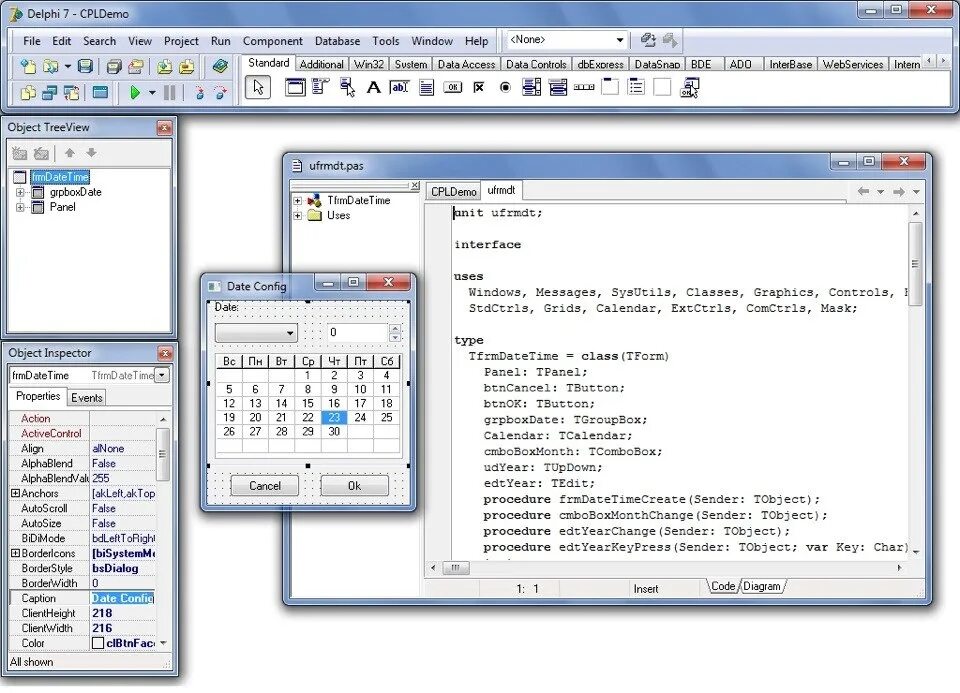Open the month combo box in Date Config
Image resolution: width=960 pixels, height=693 pixels.
pos(256,333)
